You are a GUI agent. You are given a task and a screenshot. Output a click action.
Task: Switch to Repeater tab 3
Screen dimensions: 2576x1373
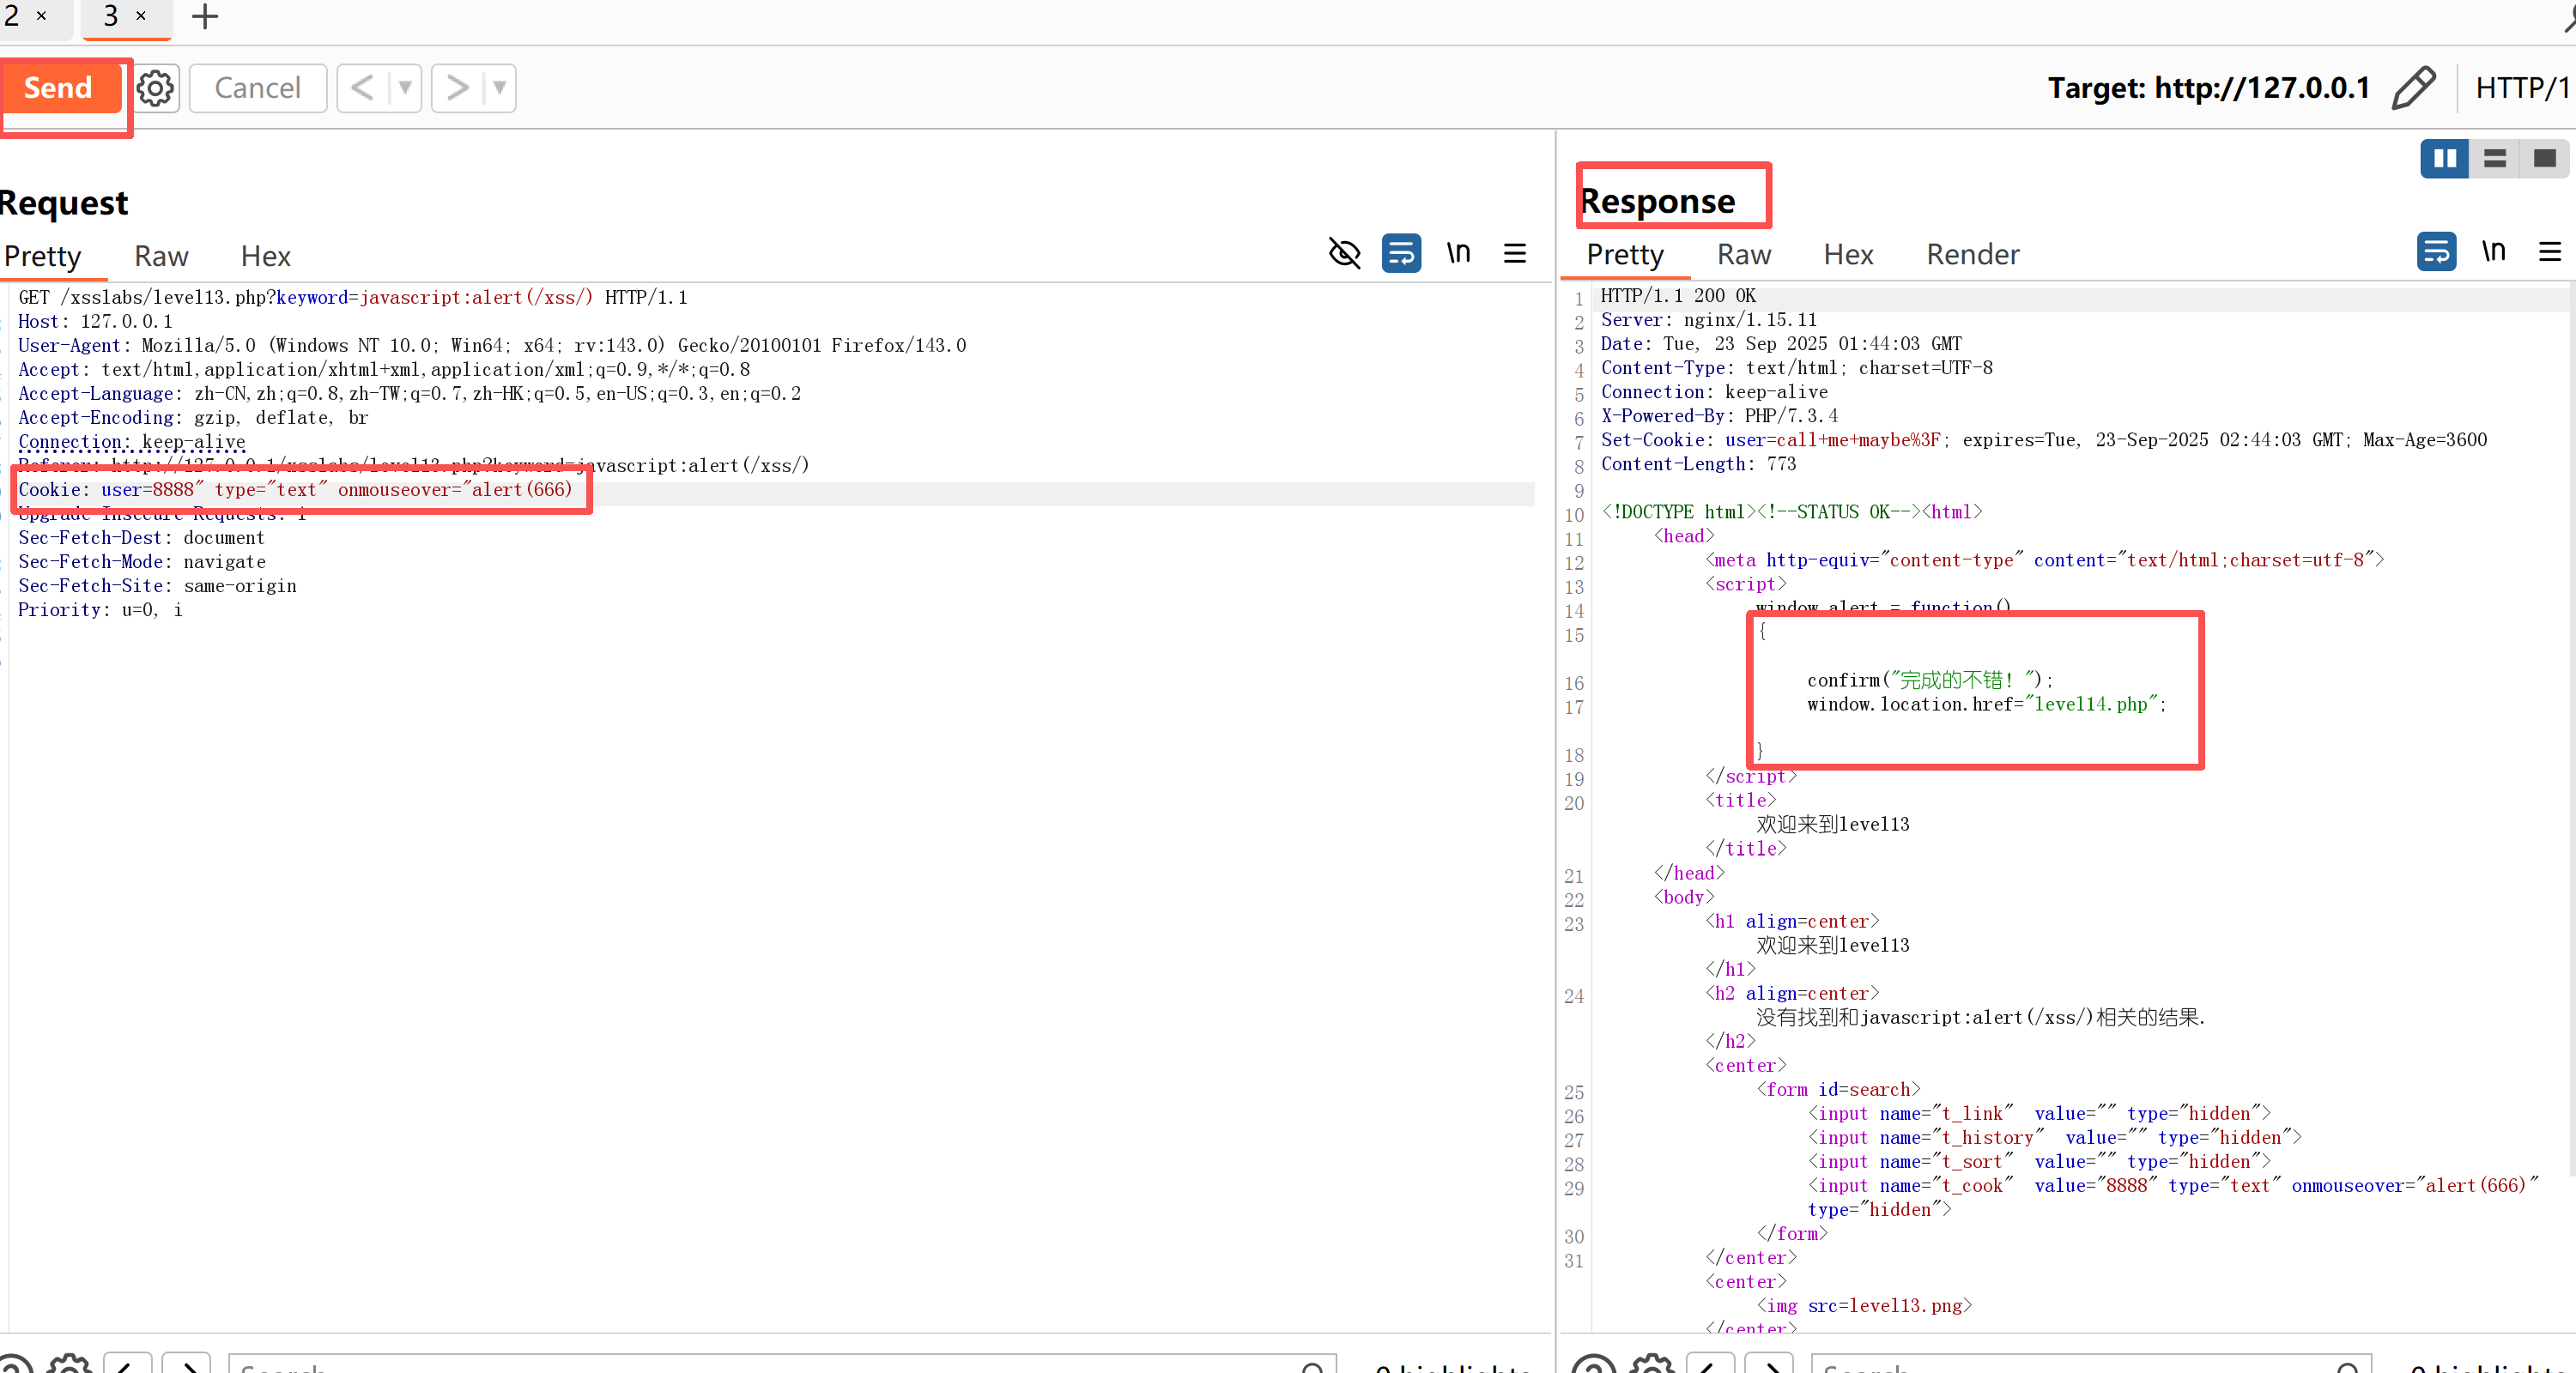click(110, 16)
